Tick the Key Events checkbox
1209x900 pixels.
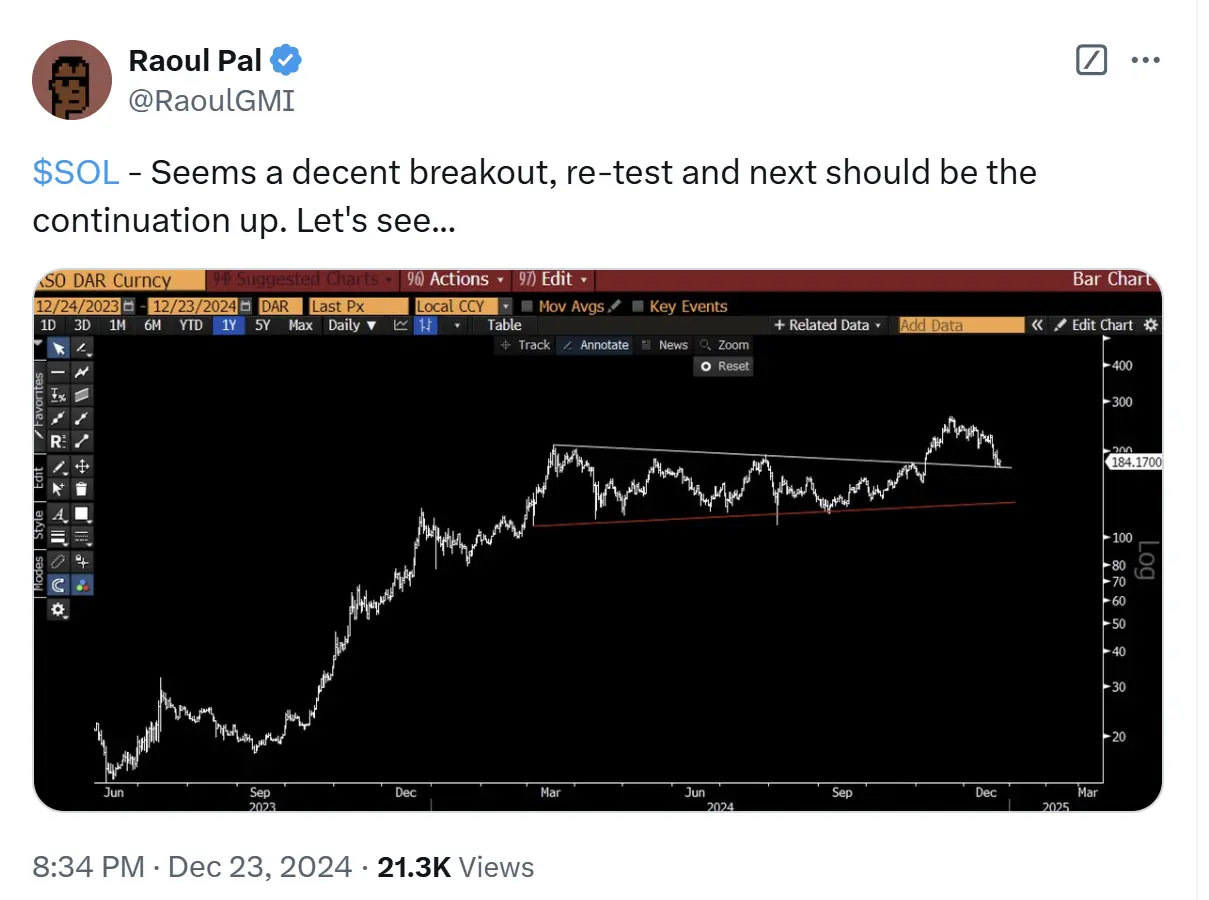coord(638,306)
